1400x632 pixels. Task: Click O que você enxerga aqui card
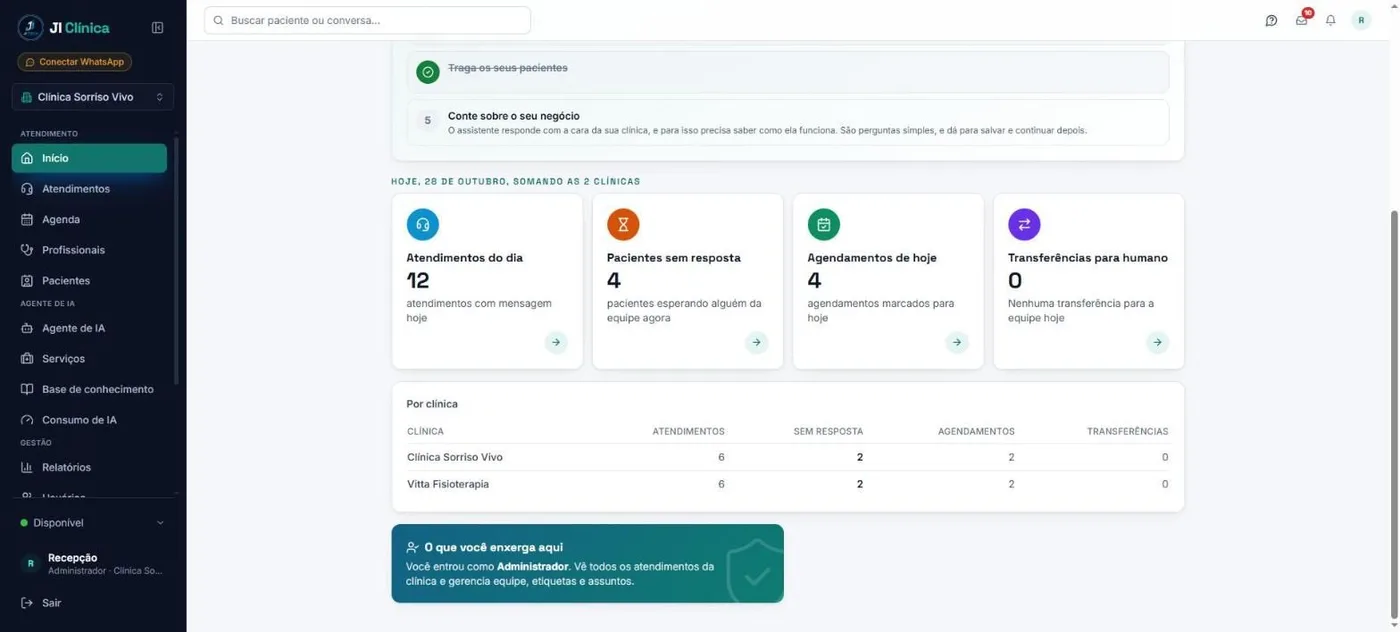587,564
